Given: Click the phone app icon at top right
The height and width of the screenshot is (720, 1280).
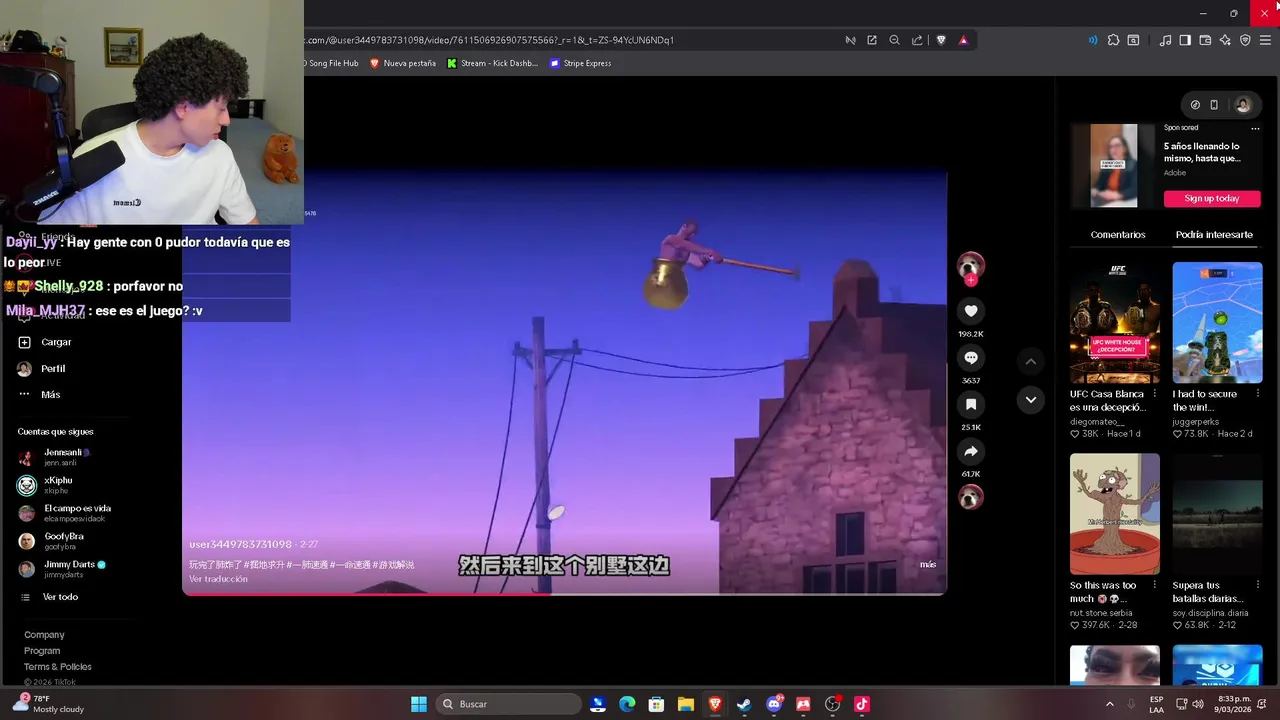Looking at the screenshot, I should click(x=1214, y=105).
